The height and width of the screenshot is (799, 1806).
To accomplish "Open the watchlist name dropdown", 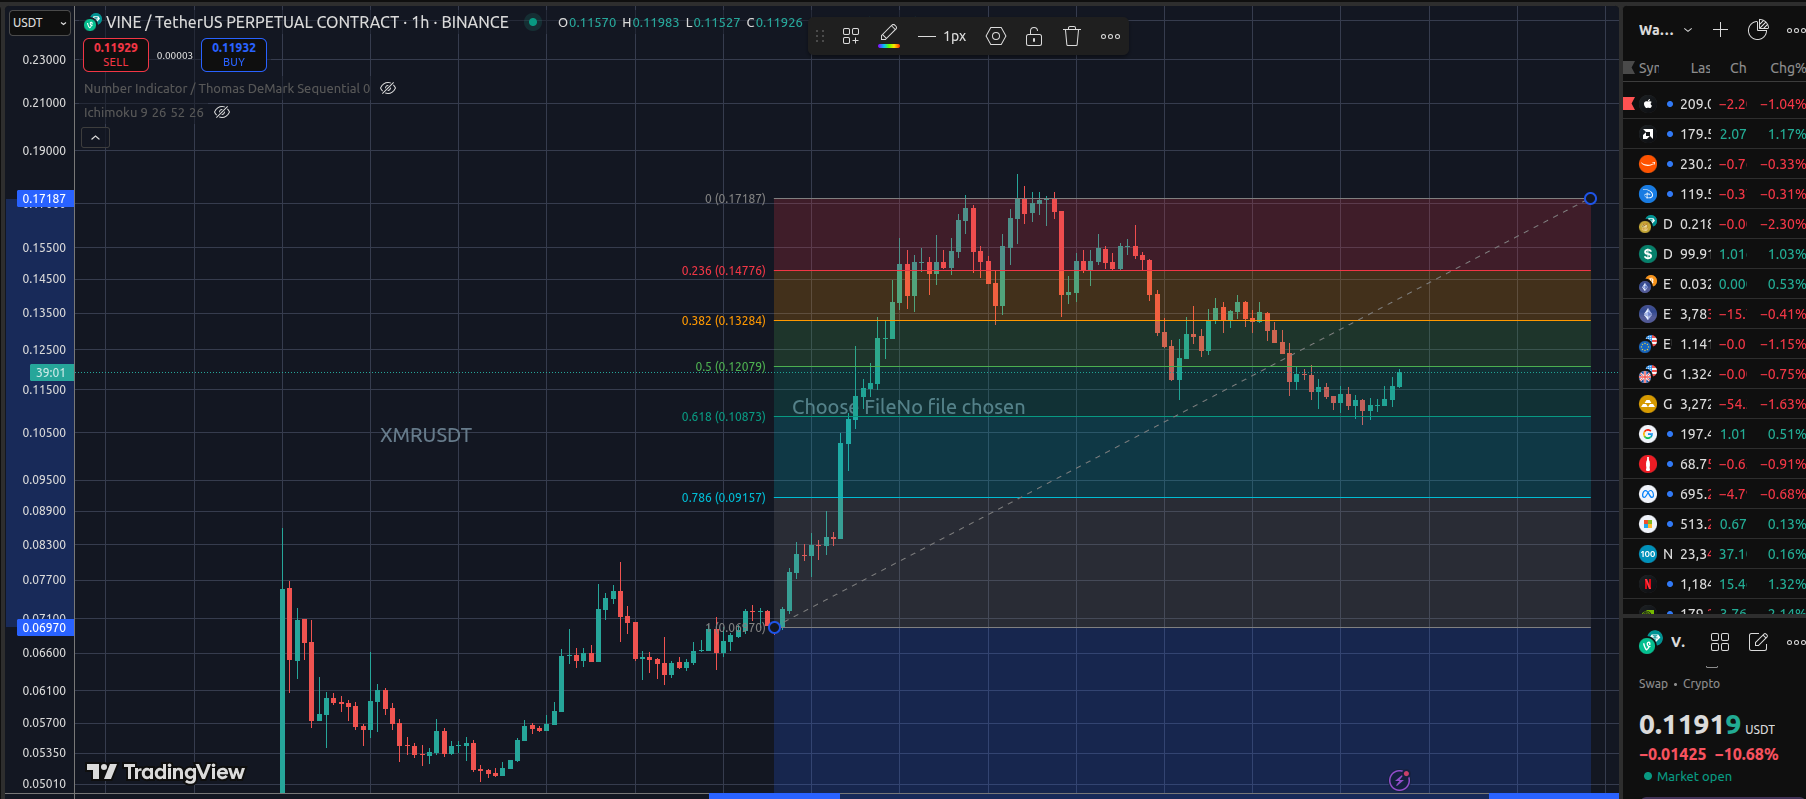I will [1665, 30].
